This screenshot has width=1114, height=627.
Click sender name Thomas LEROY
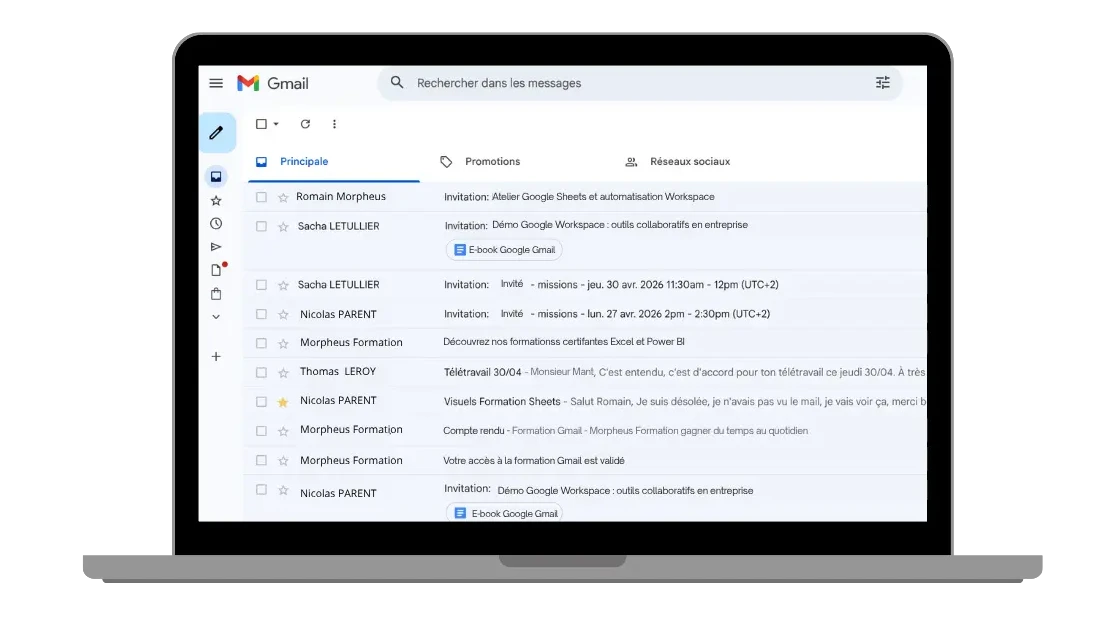(337, 371)
